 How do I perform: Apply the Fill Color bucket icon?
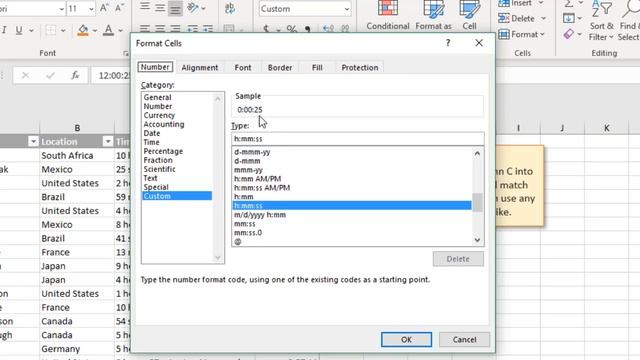click(83, 31)
